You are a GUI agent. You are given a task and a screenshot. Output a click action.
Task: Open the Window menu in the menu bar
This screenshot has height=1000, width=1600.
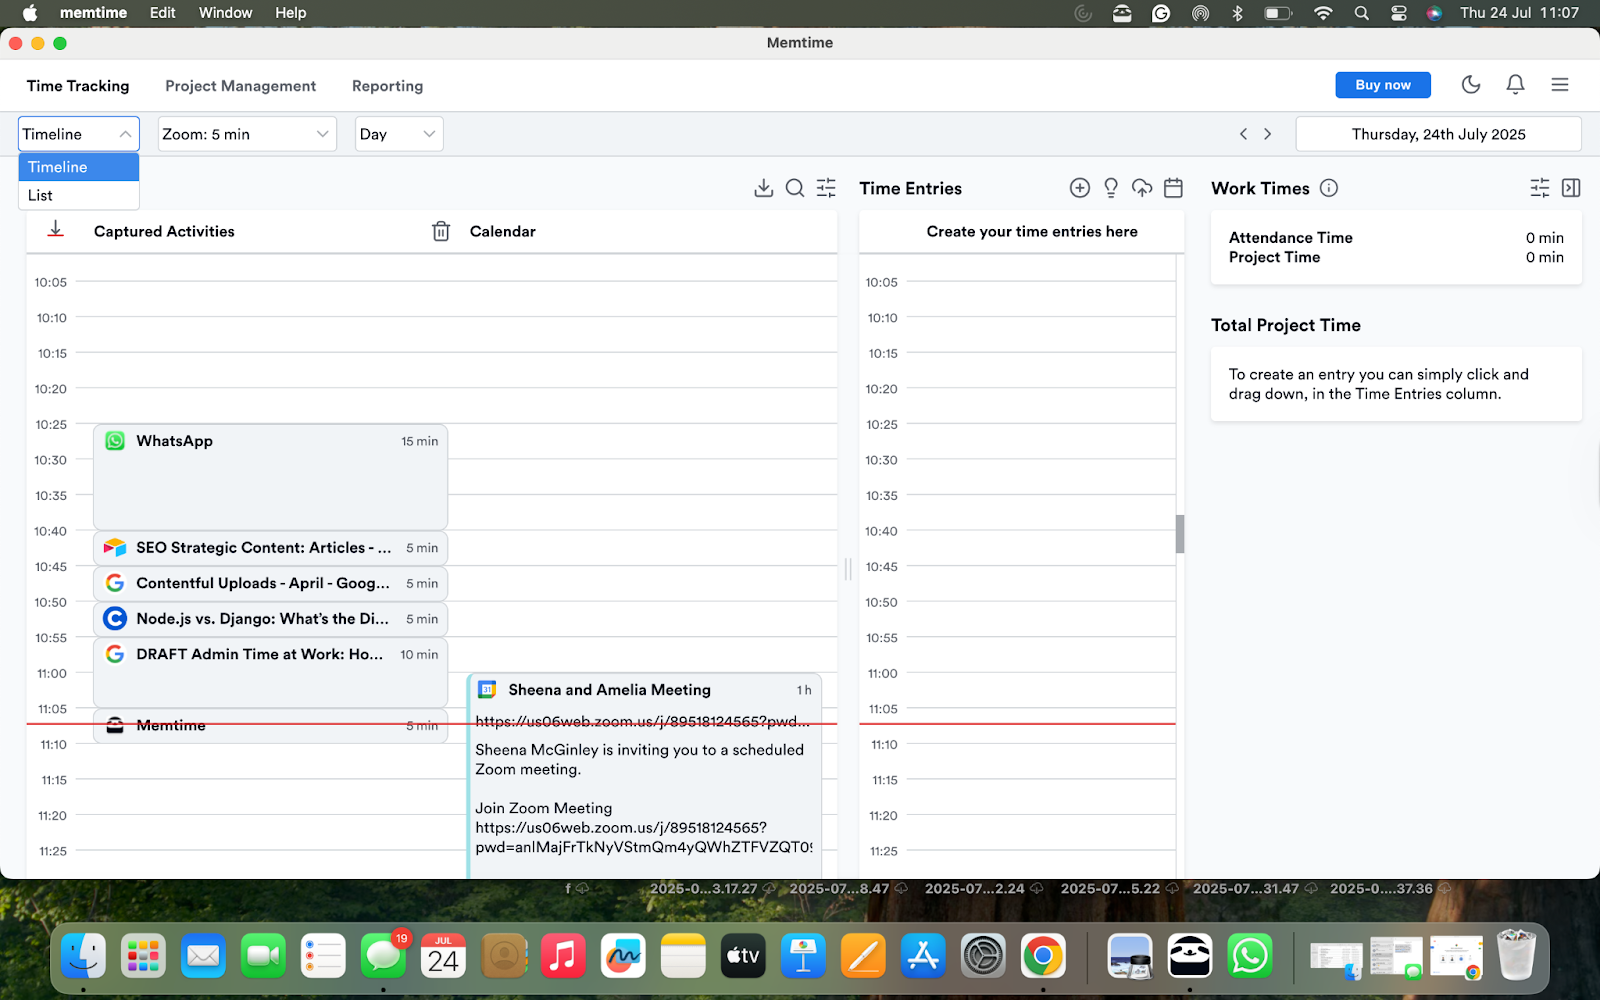[x=225, y=13]
